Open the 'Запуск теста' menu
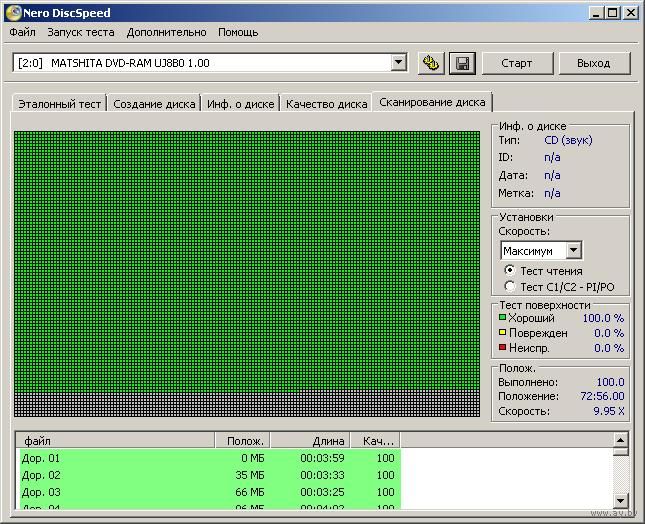The height and width of the screenshot is (524, 645). point(81,32)
